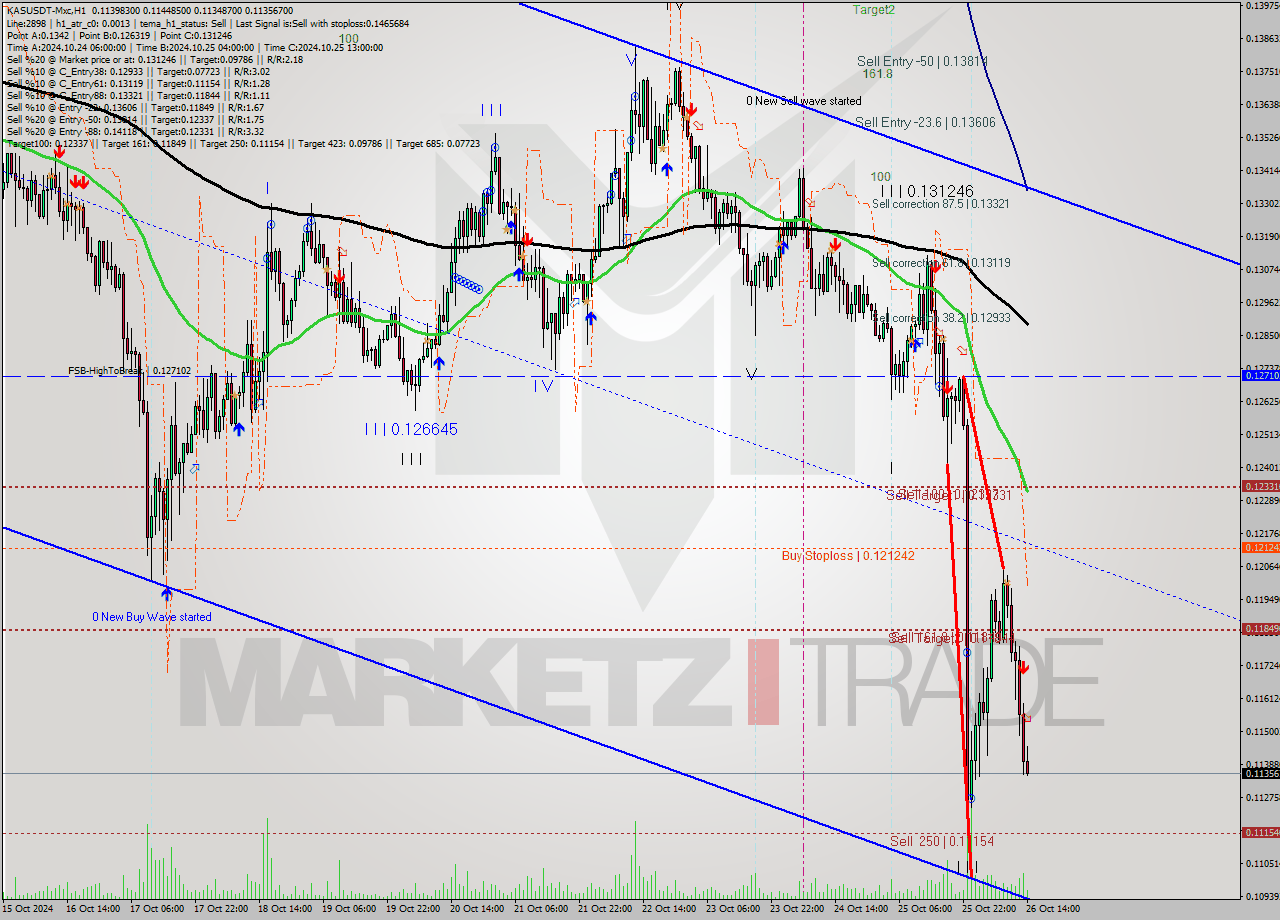Viewport: 1280px width, 920px height.
Task: Click the 0.13975 price axis value
Action: coord(1262,6)
